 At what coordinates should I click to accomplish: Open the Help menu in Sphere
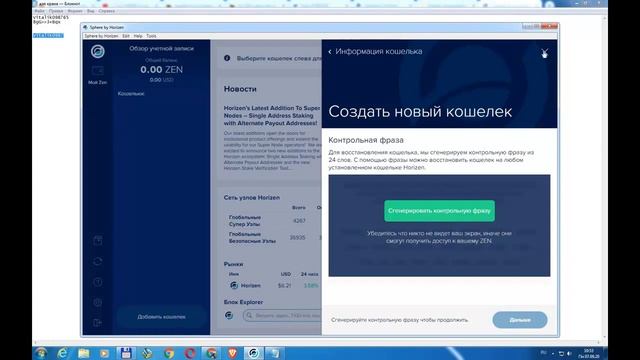coord(138,36)
